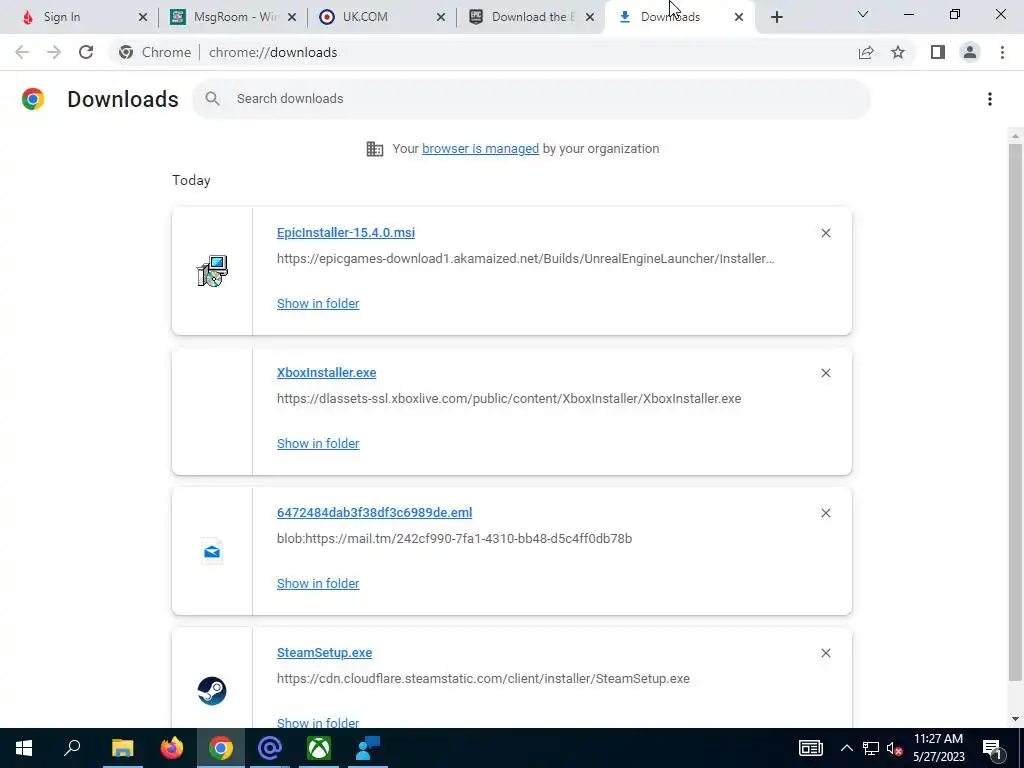Open File Explorer from taskbar

[x=122, y=748]
